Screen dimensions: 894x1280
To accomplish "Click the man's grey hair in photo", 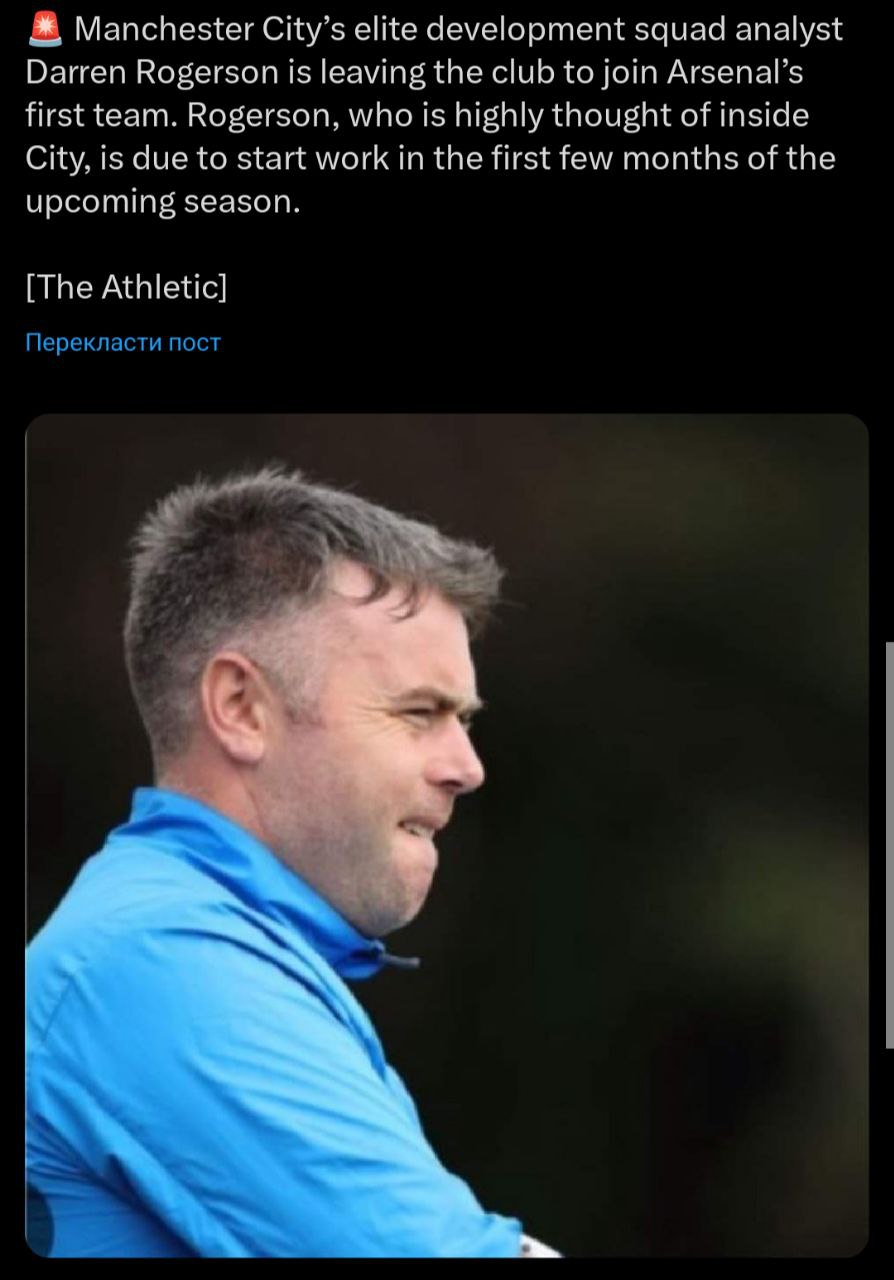I will click(300, 560).
